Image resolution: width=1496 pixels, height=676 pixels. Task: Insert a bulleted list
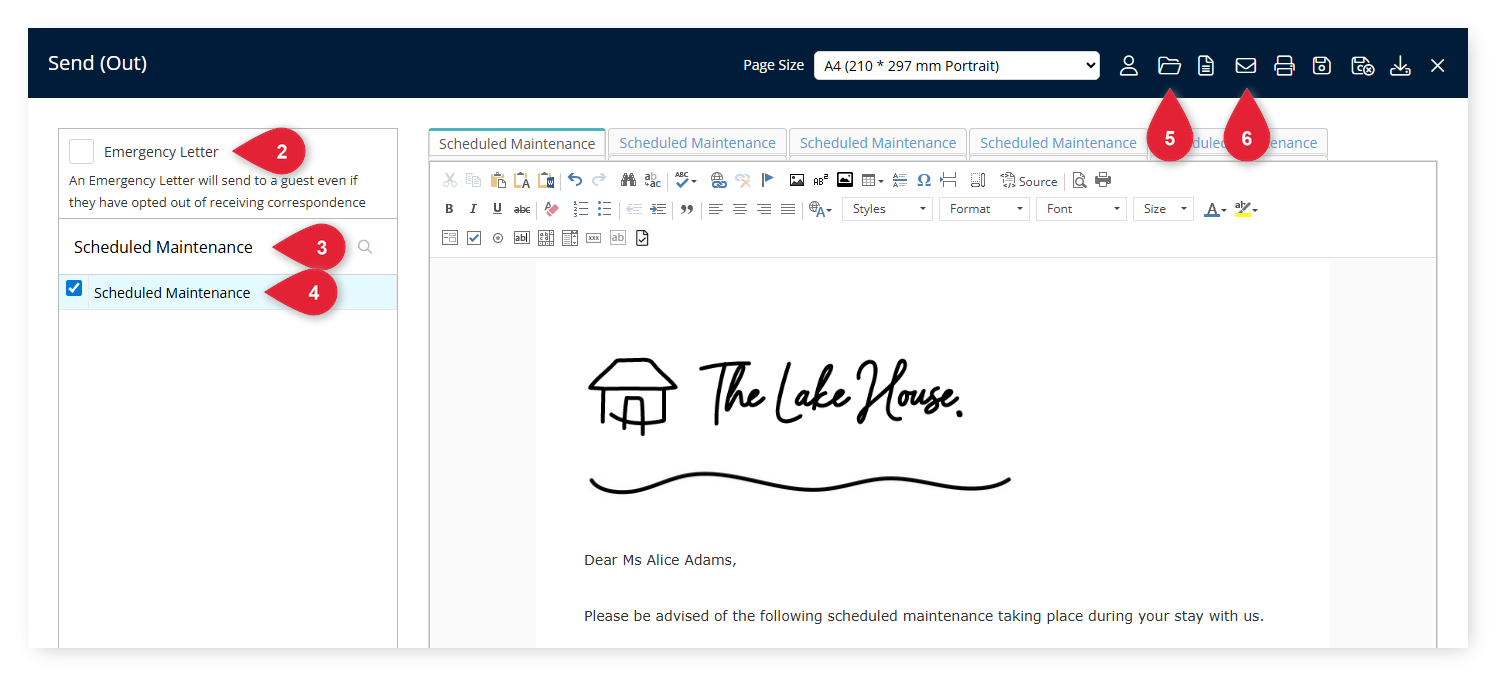point(604,209)
